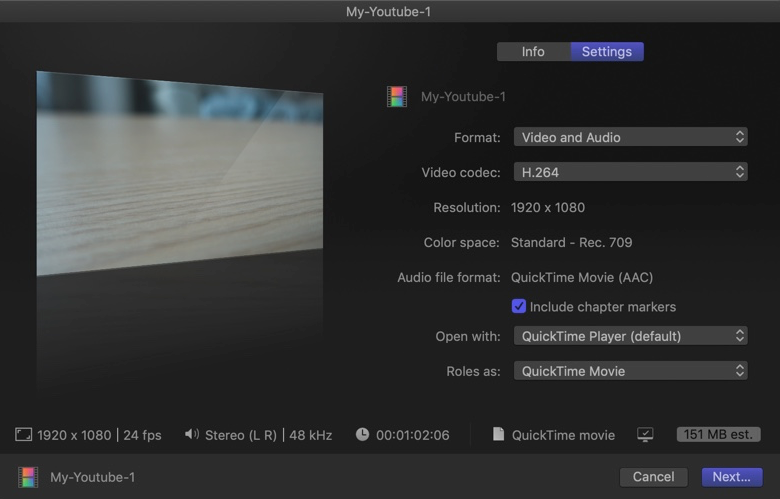Click the Cancel button

(653, 477)
